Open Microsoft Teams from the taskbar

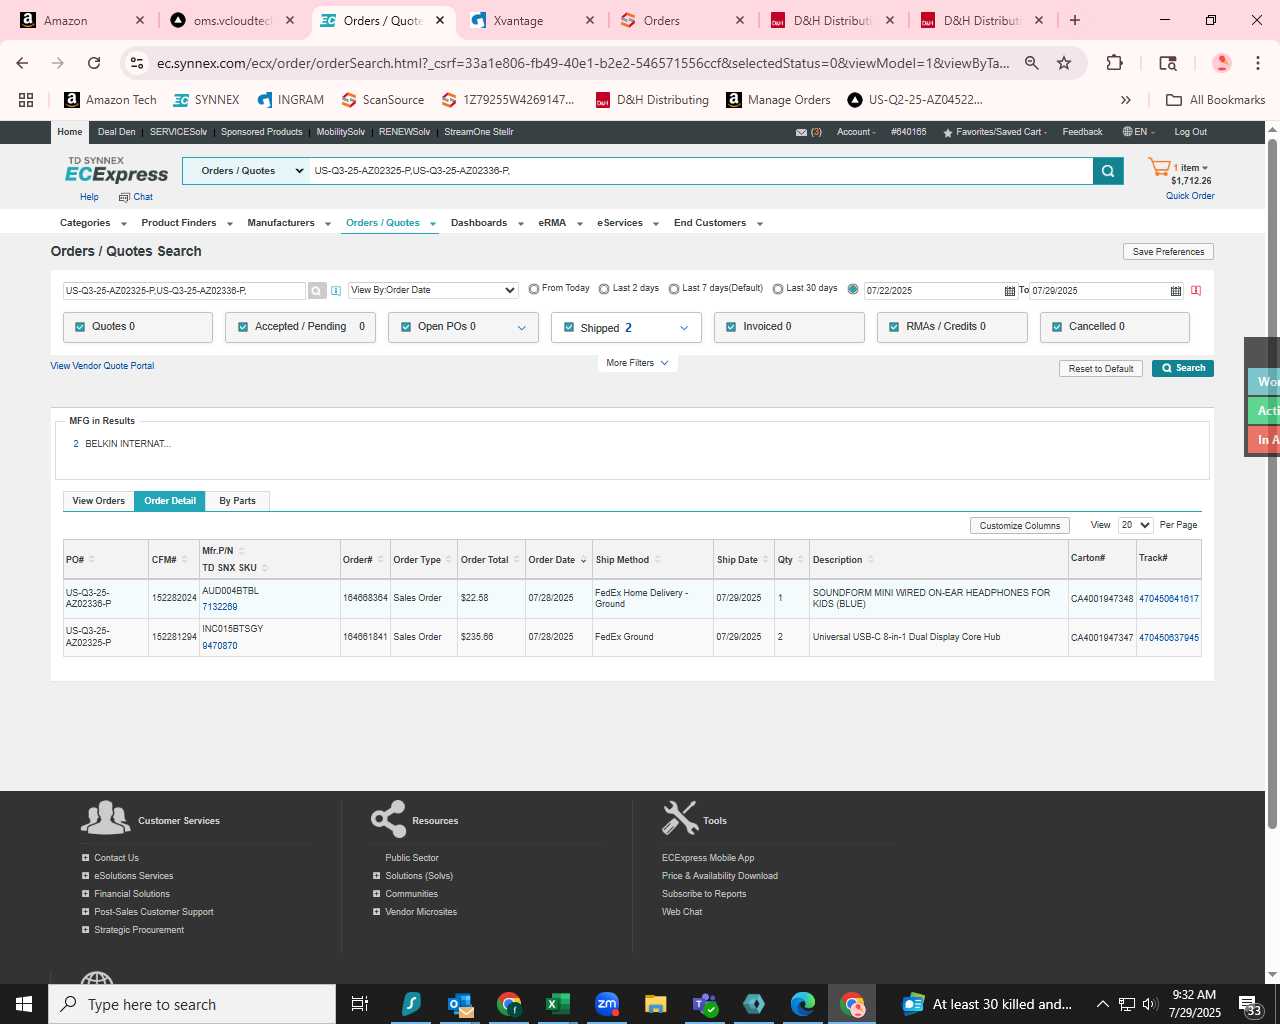click(x=704, y=1004)
